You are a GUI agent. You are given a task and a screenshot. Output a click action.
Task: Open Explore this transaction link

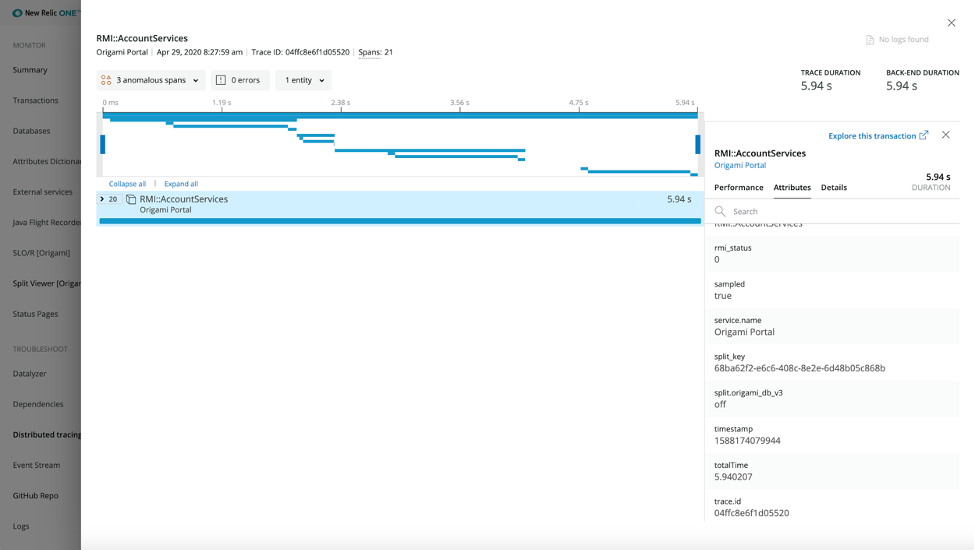[x=872, y=135]
